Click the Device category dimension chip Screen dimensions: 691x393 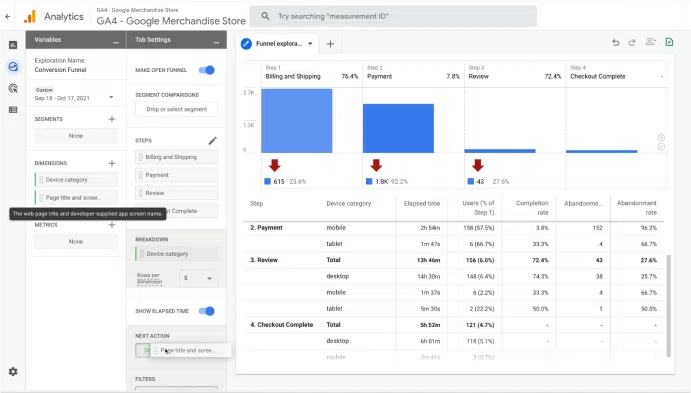pyautogui.click(x=76, y=180)
